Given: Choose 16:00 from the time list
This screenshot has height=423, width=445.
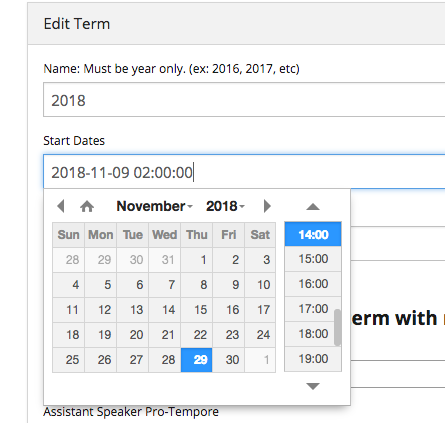Looking at the screenshot, I should coord(313,284).
